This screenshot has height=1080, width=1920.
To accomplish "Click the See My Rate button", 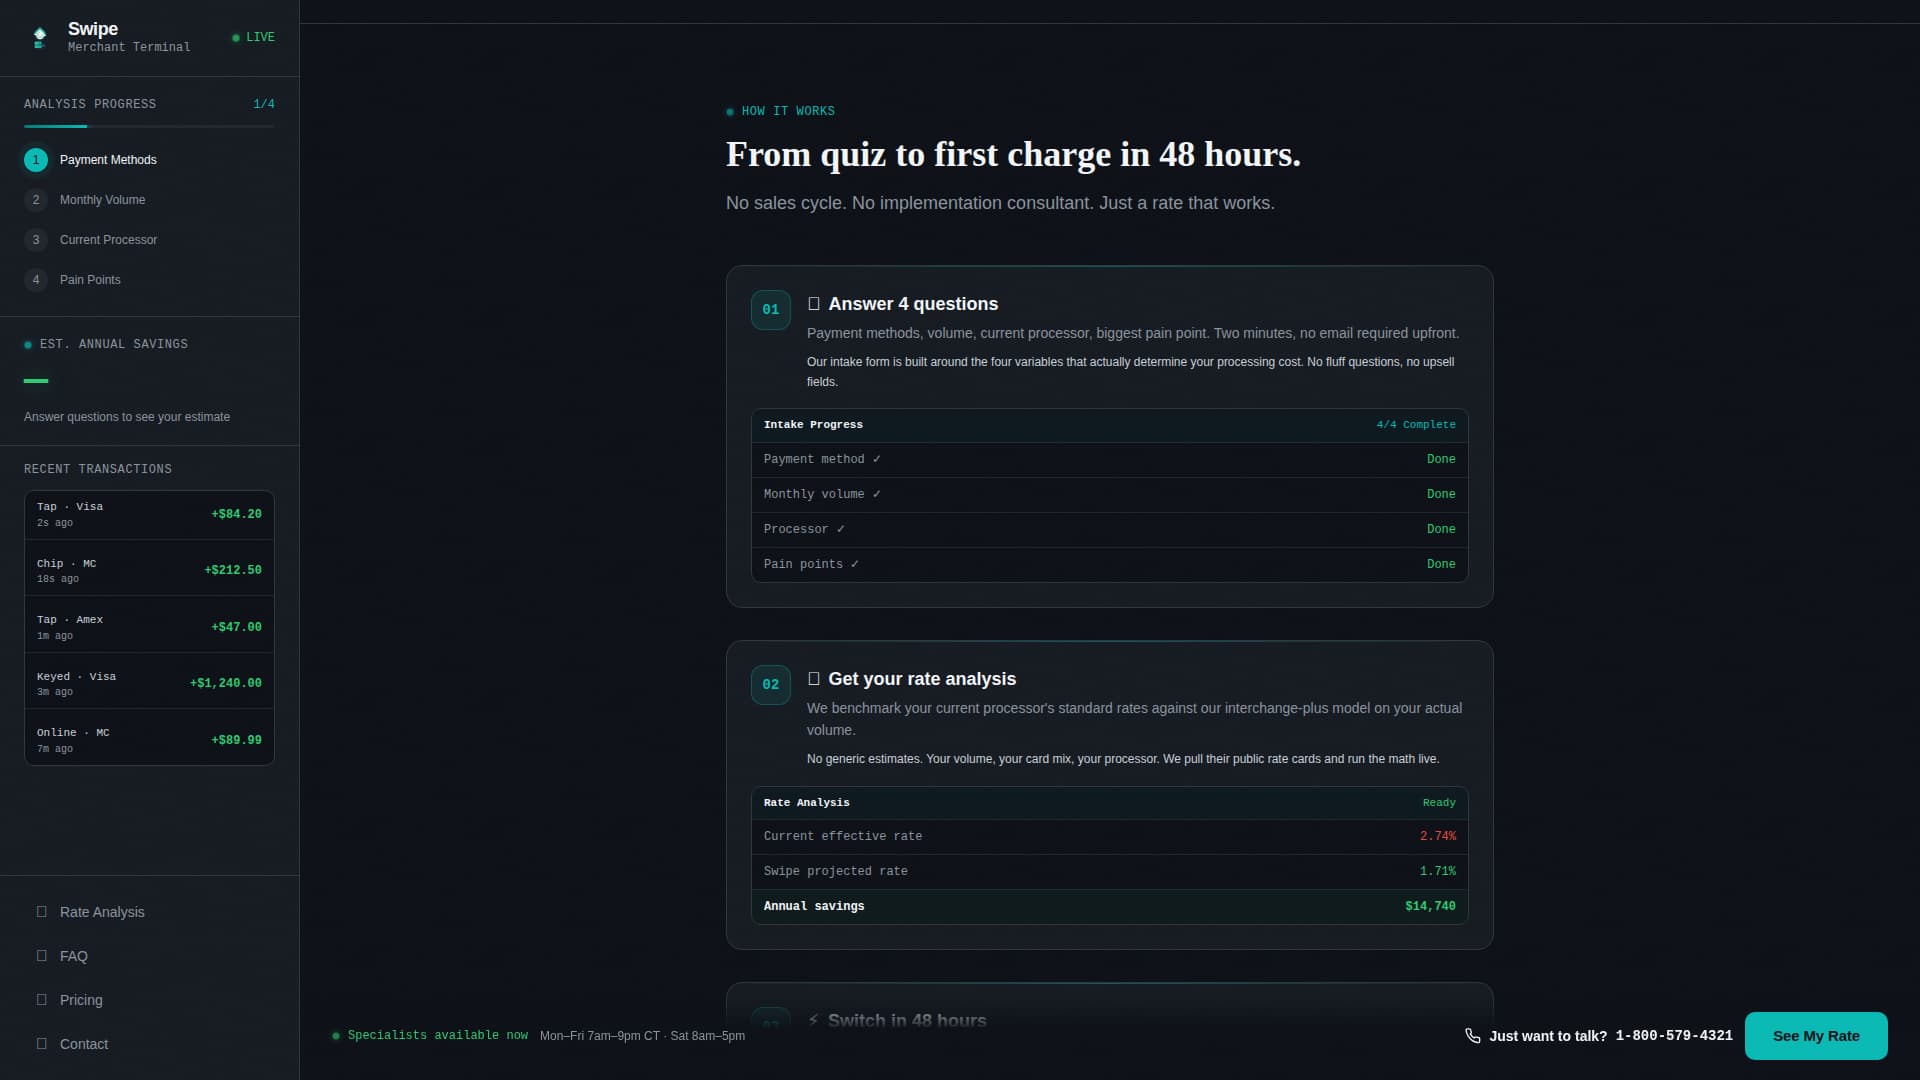I will pyautogui.click(x=1816, y=1036).
